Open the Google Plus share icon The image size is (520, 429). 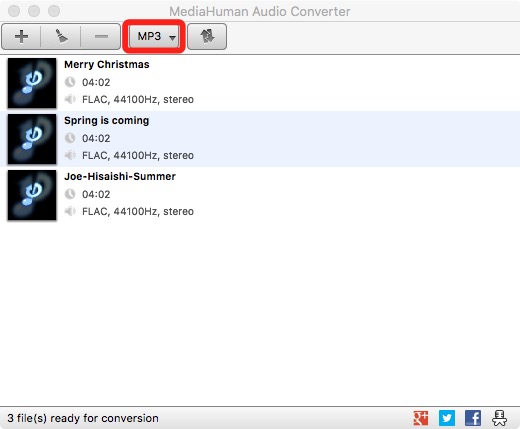click(x=421, y=418)
